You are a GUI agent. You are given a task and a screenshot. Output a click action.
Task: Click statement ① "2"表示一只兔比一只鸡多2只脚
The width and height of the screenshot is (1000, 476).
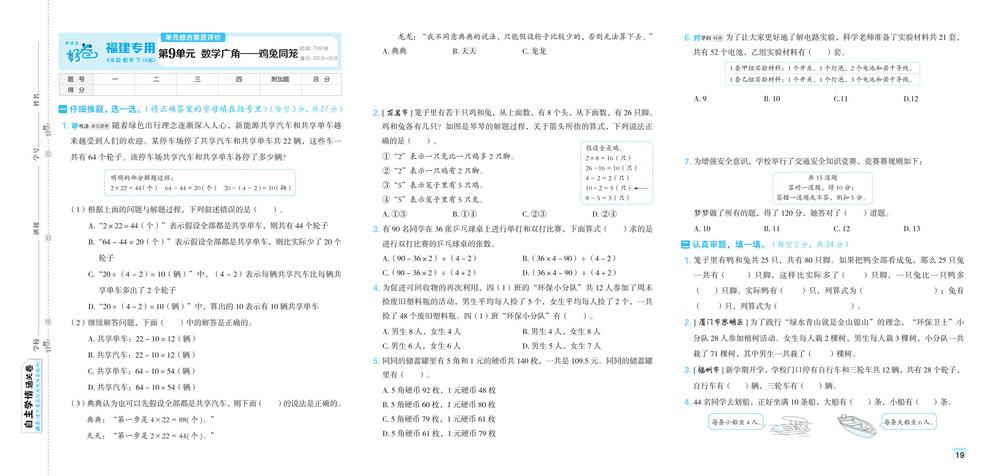coord(448,156)
